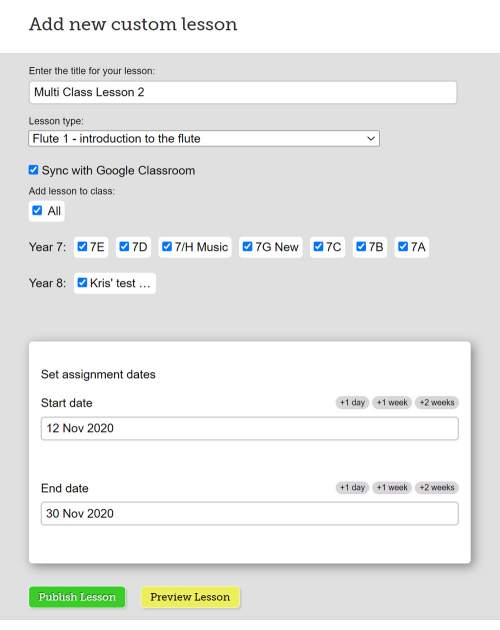
Task: Uncheck the 7E class checkbox
Action: [x=82, y=246]
